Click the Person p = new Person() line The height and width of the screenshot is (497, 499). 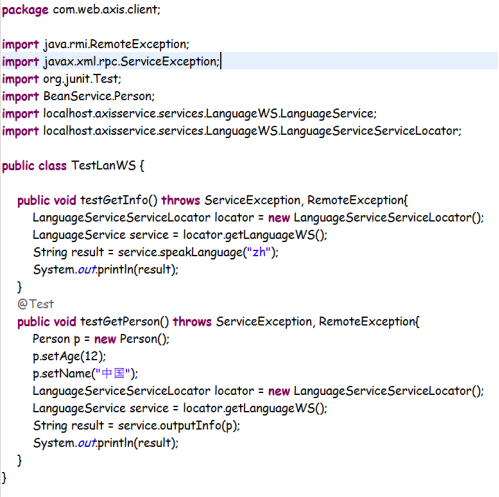[x=101, y=339]
